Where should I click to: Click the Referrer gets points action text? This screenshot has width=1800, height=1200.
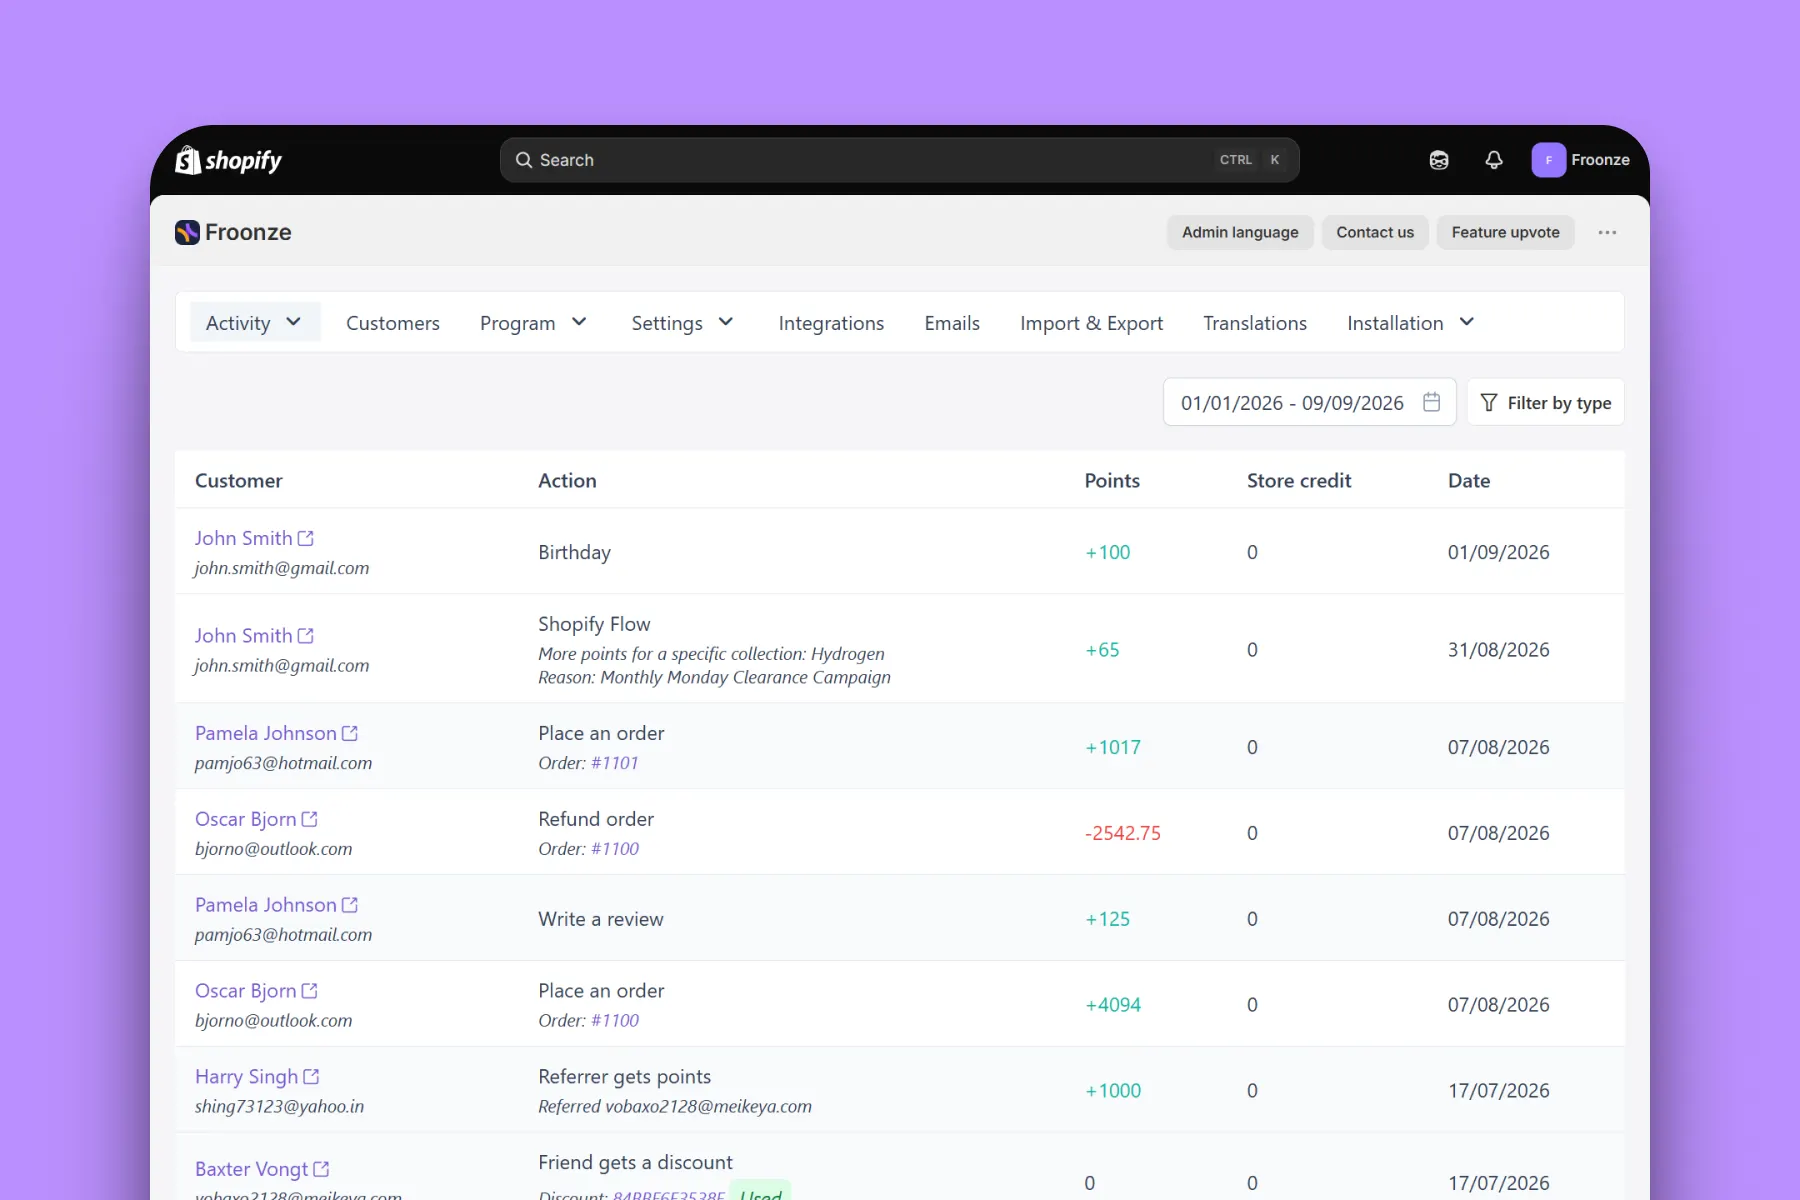(x=625, y=1077)
